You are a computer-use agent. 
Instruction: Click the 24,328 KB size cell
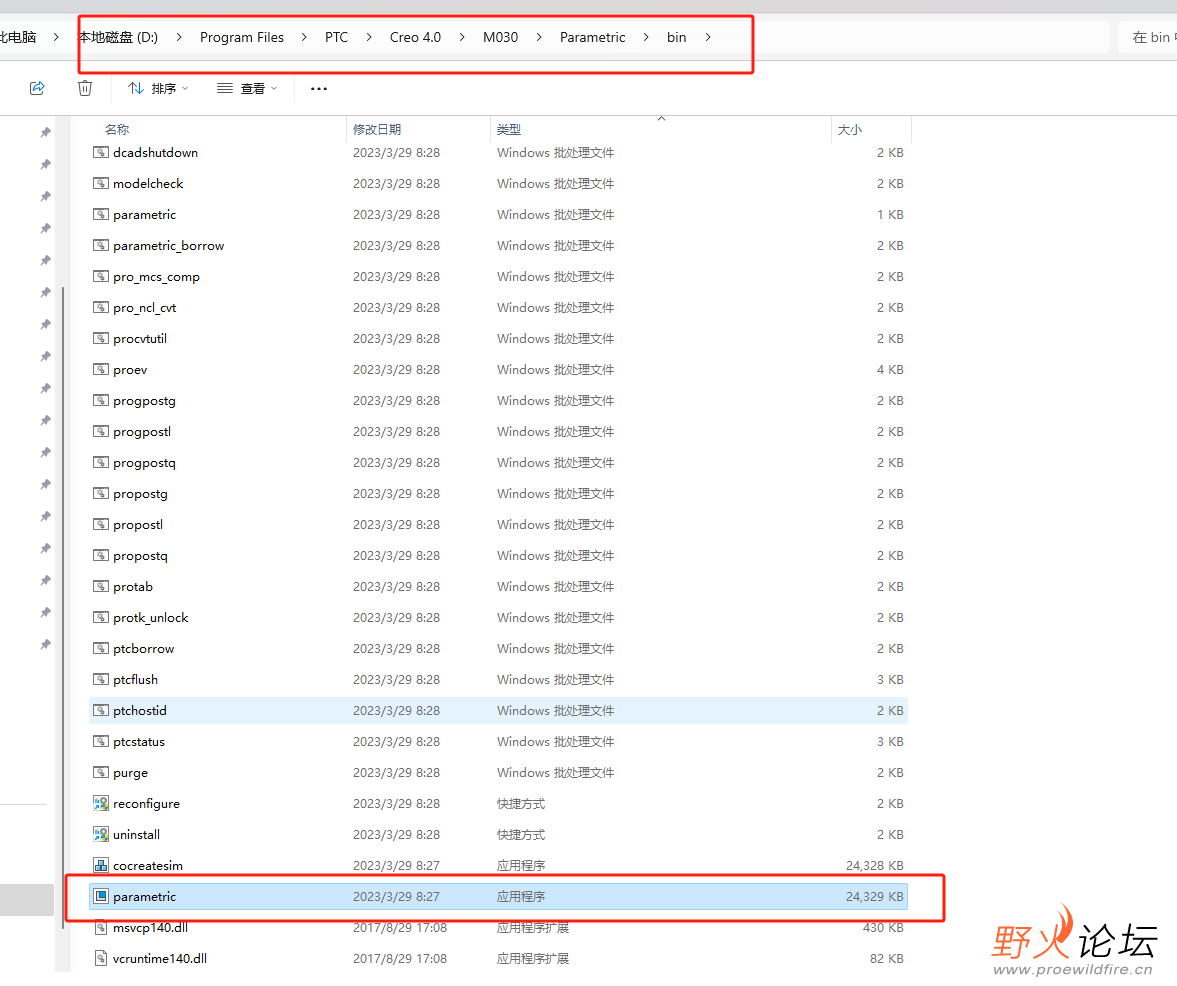[874, 865]
